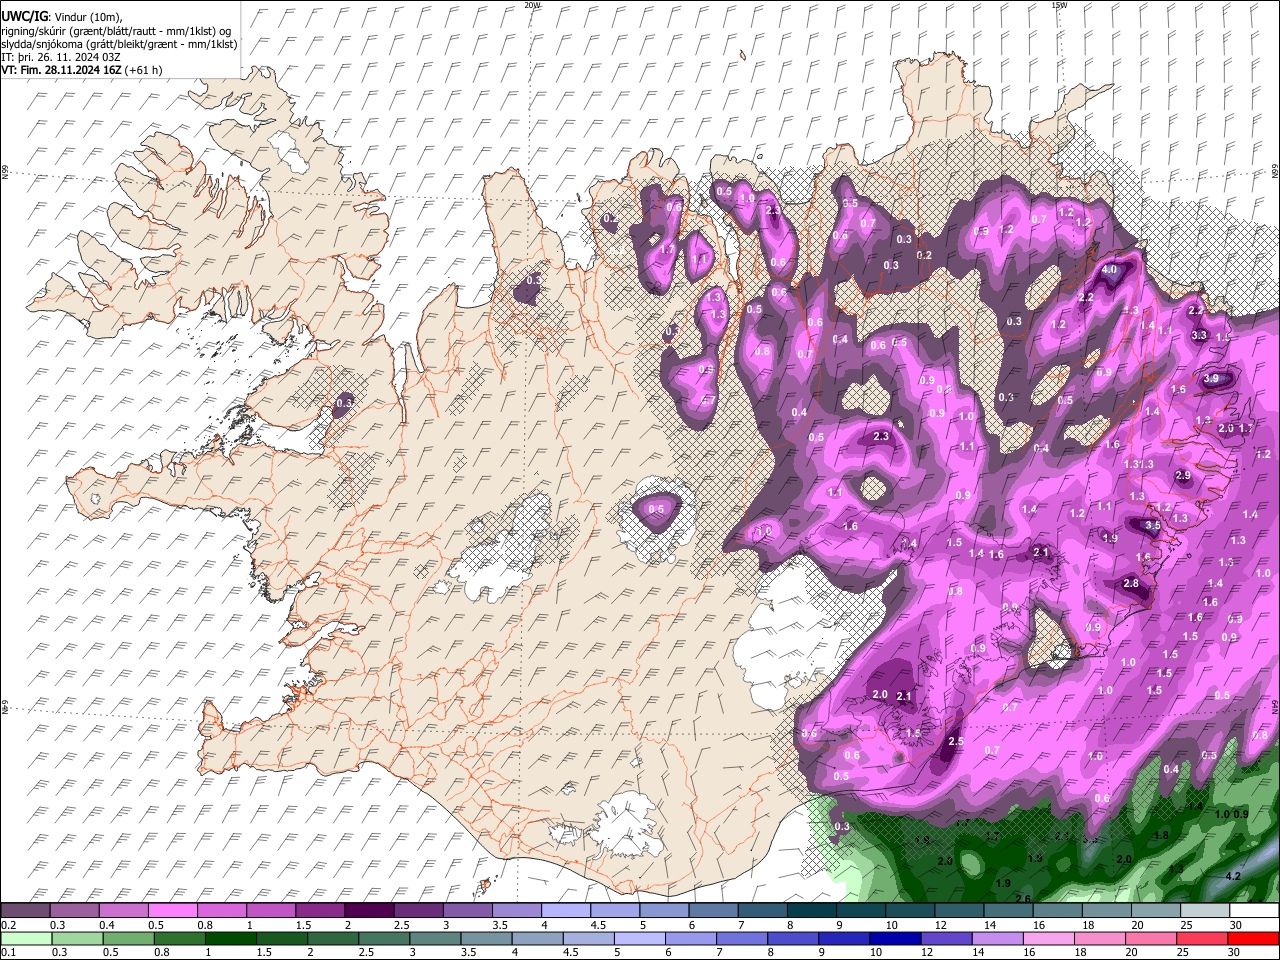Click the 'Vindur (10m),' header text
The image size is (1280, 960).
click(x=88, y=16)
